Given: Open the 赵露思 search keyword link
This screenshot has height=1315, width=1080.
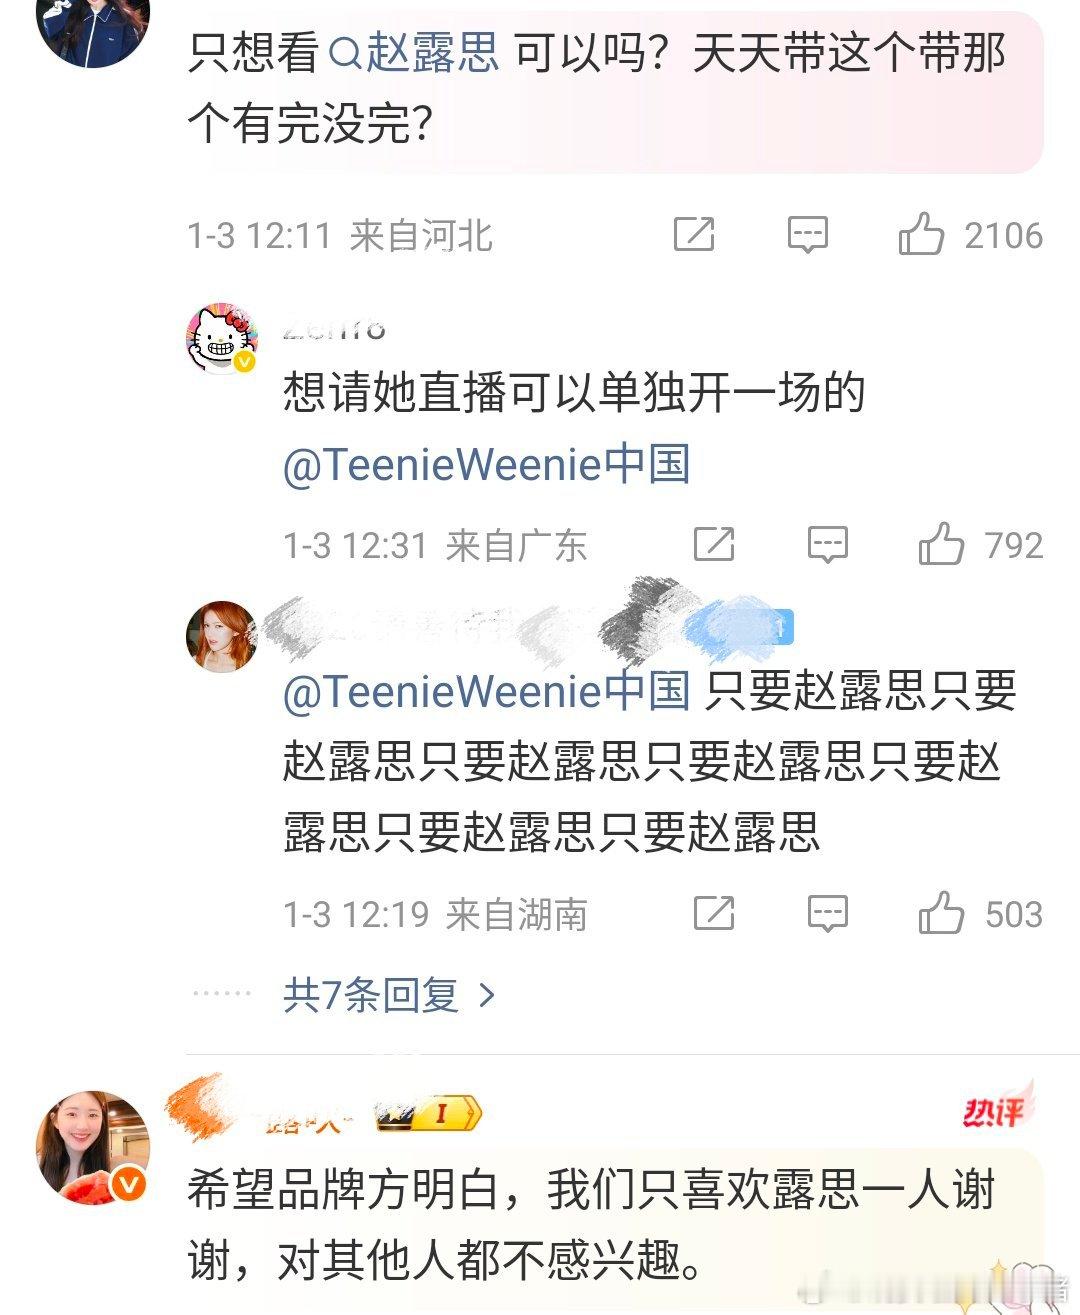Looking at the screenshot, I should click(x=414, y=53).
